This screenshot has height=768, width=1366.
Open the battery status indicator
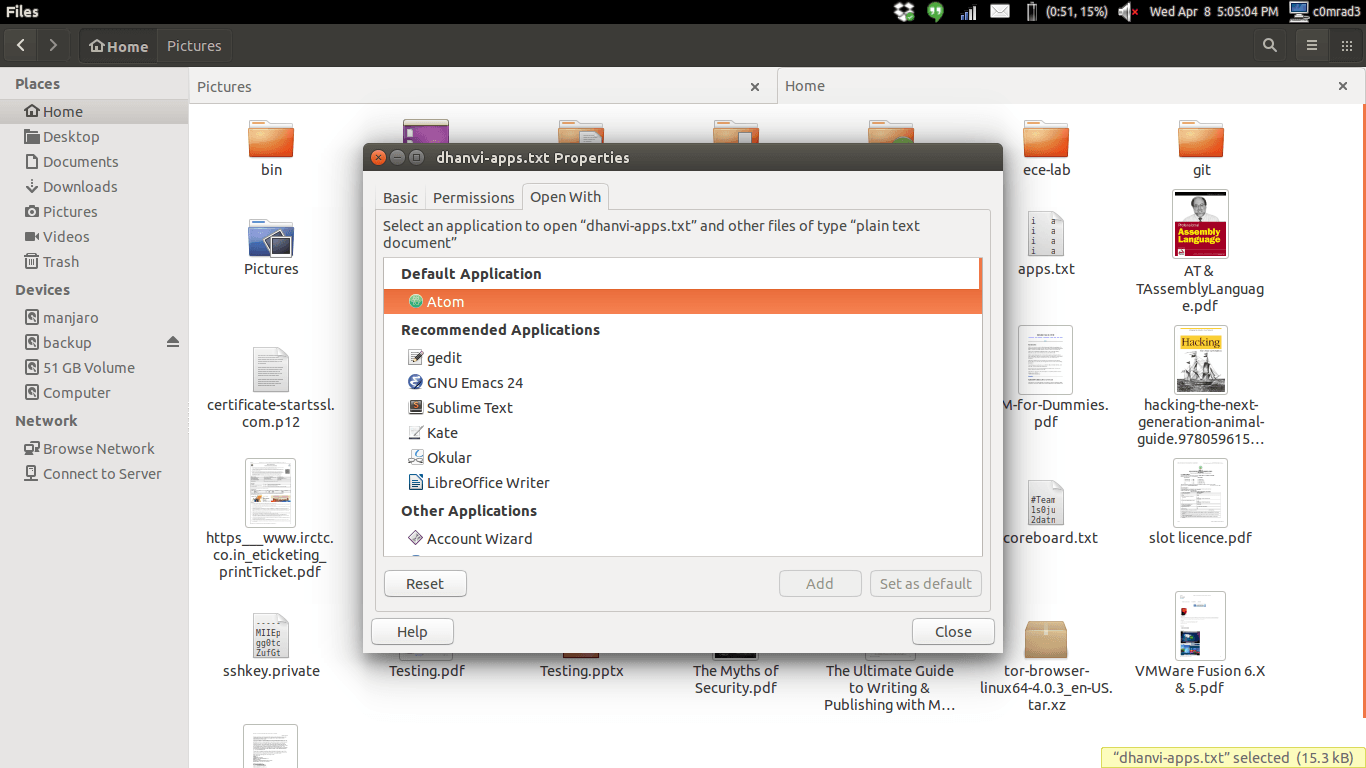click(1032, 12)
